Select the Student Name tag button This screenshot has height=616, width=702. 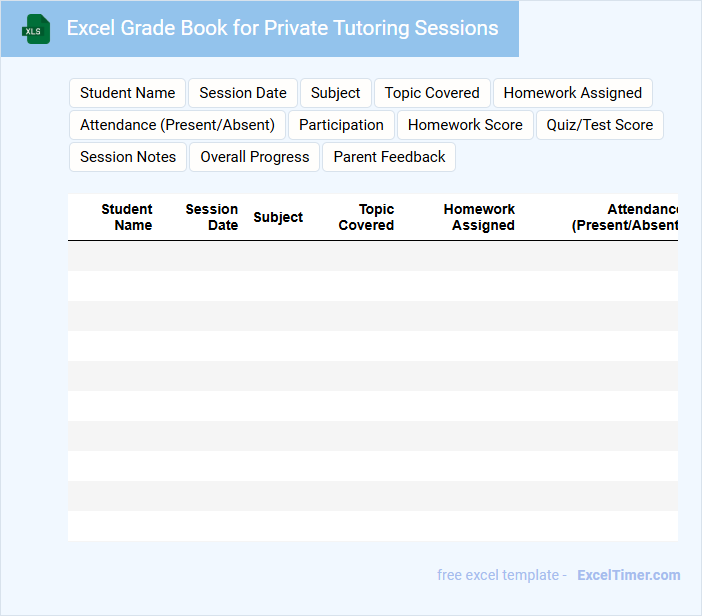127,93
